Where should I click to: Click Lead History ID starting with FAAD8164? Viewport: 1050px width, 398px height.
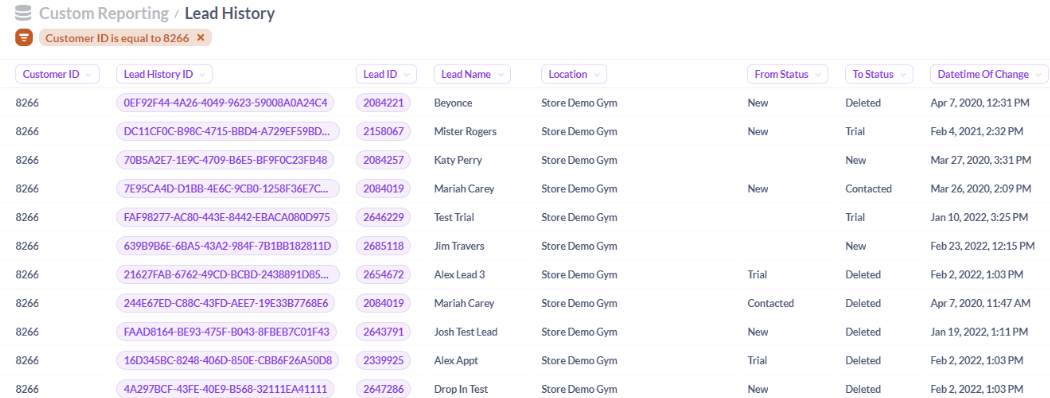point(226,332)
